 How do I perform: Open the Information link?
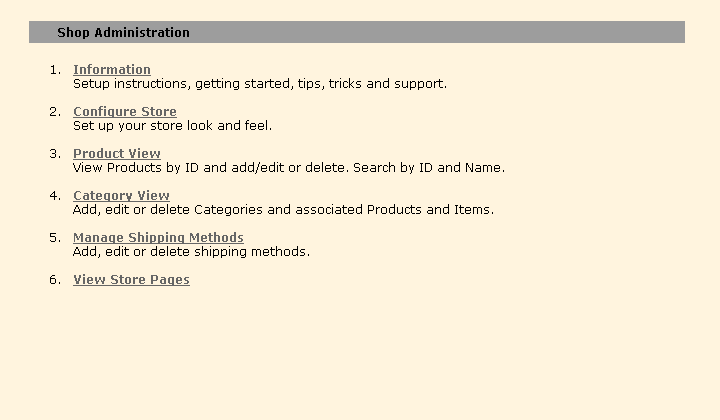click(112, 70)
